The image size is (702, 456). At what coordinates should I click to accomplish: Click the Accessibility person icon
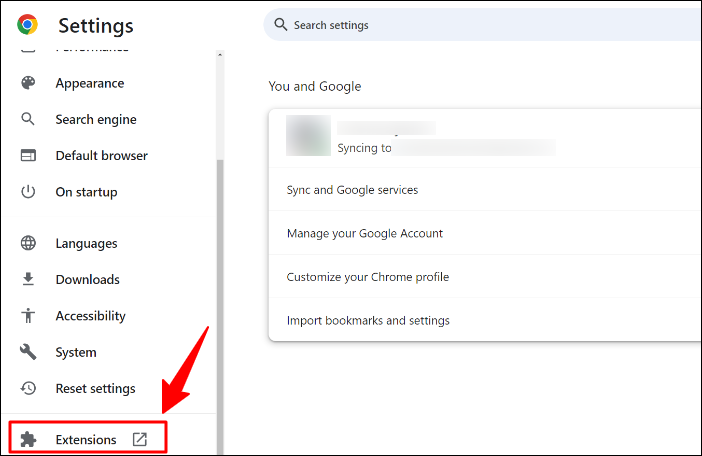click(29, 316)
